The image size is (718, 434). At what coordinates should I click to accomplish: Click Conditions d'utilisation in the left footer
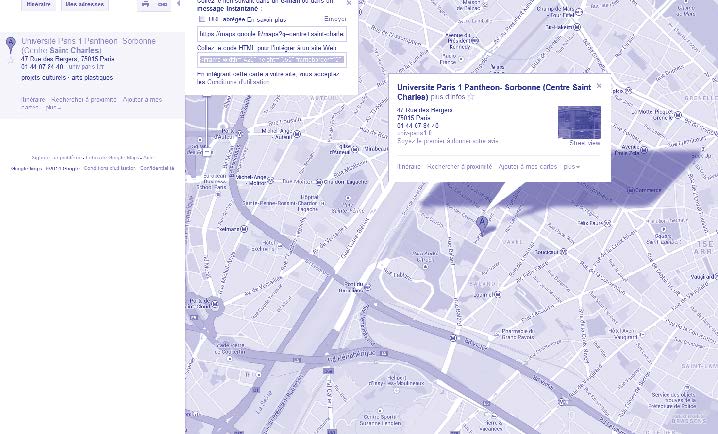tap(109, 168)
